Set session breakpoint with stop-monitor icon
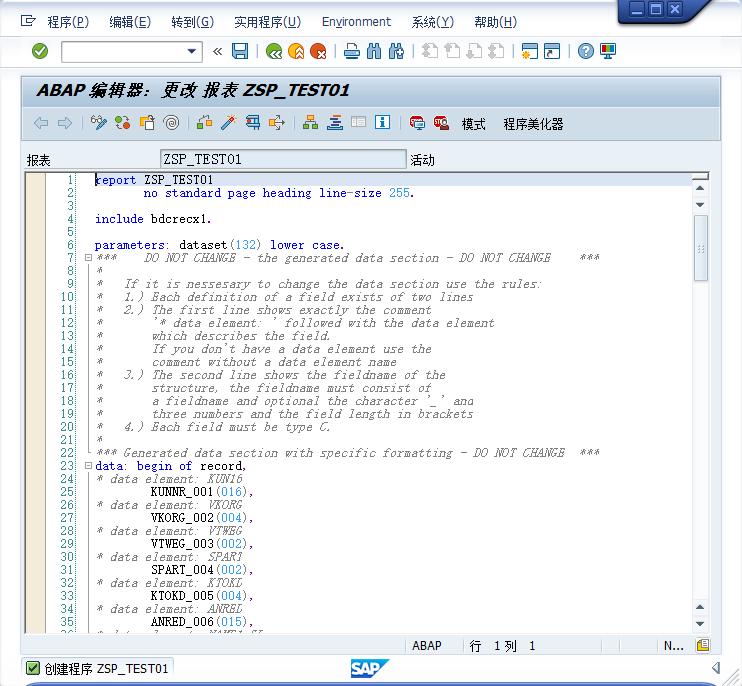 click(417, 123)
